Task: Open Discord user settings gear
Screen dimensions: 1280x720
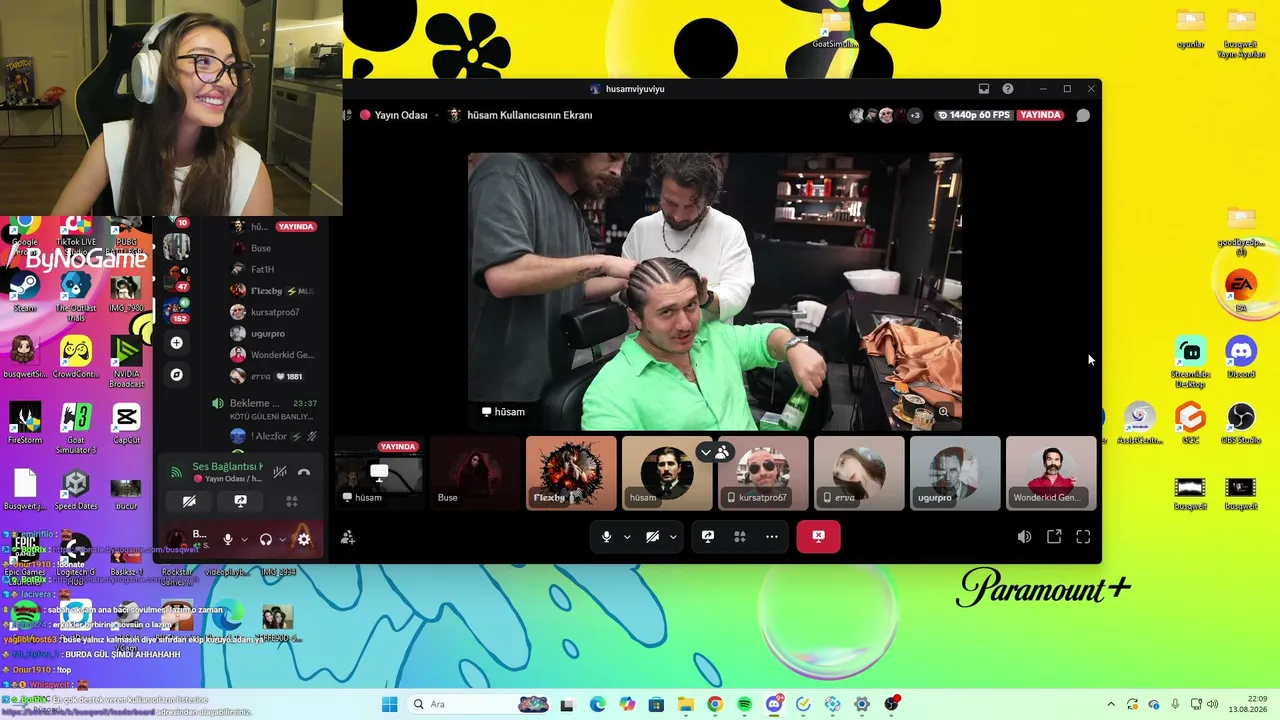Action: coord(304,539)
